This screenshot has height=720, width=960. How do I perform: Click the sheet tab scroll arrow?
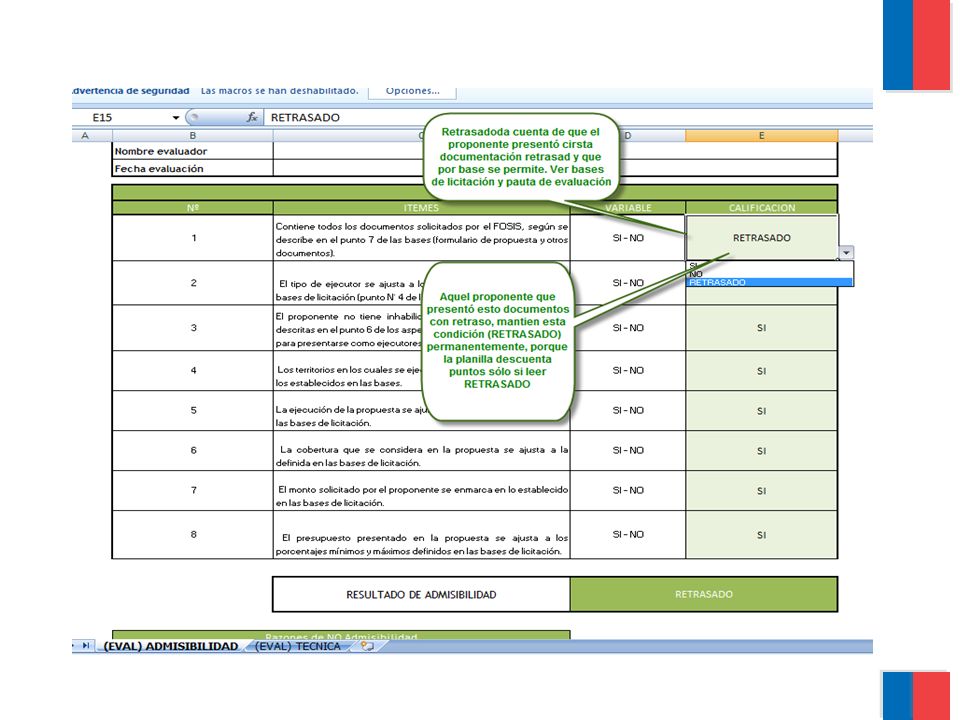coord(86,645)
